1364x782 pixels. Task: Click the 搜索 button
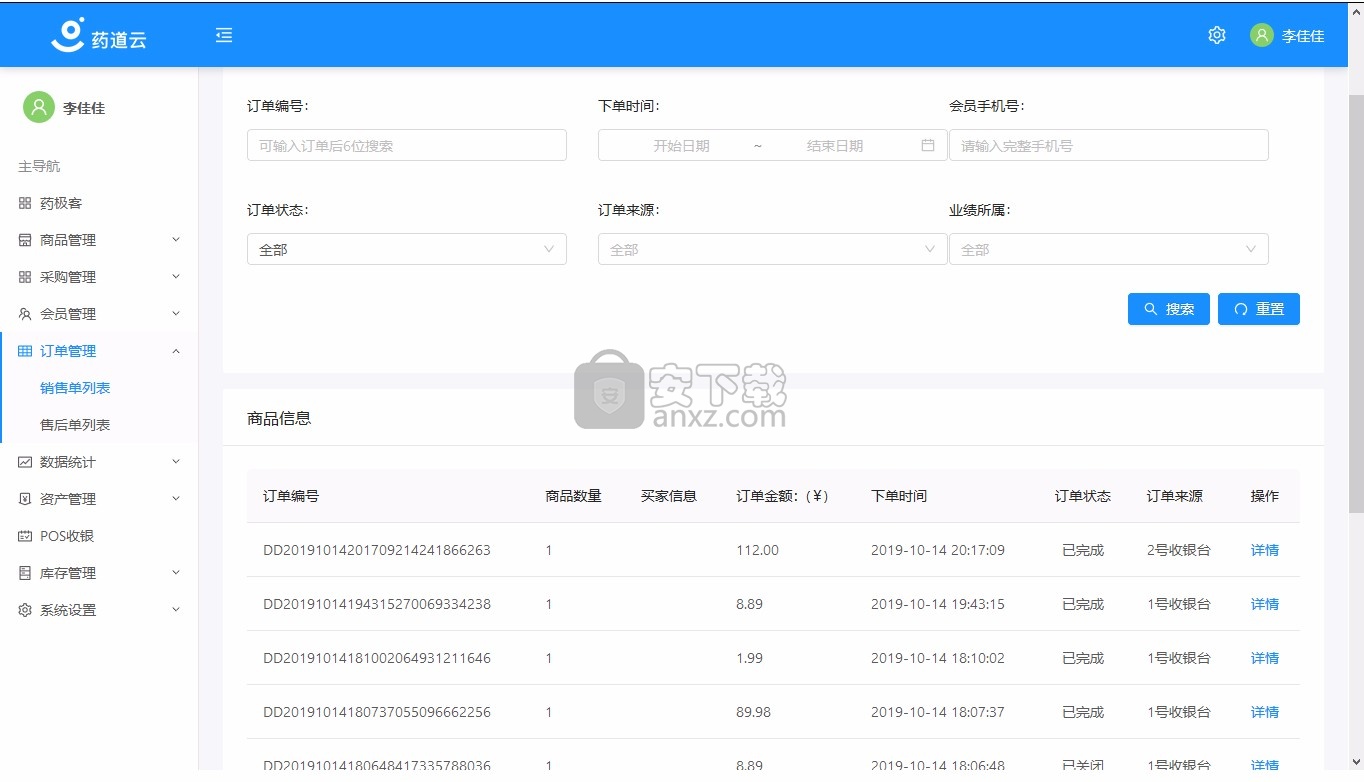[1169, 309]
